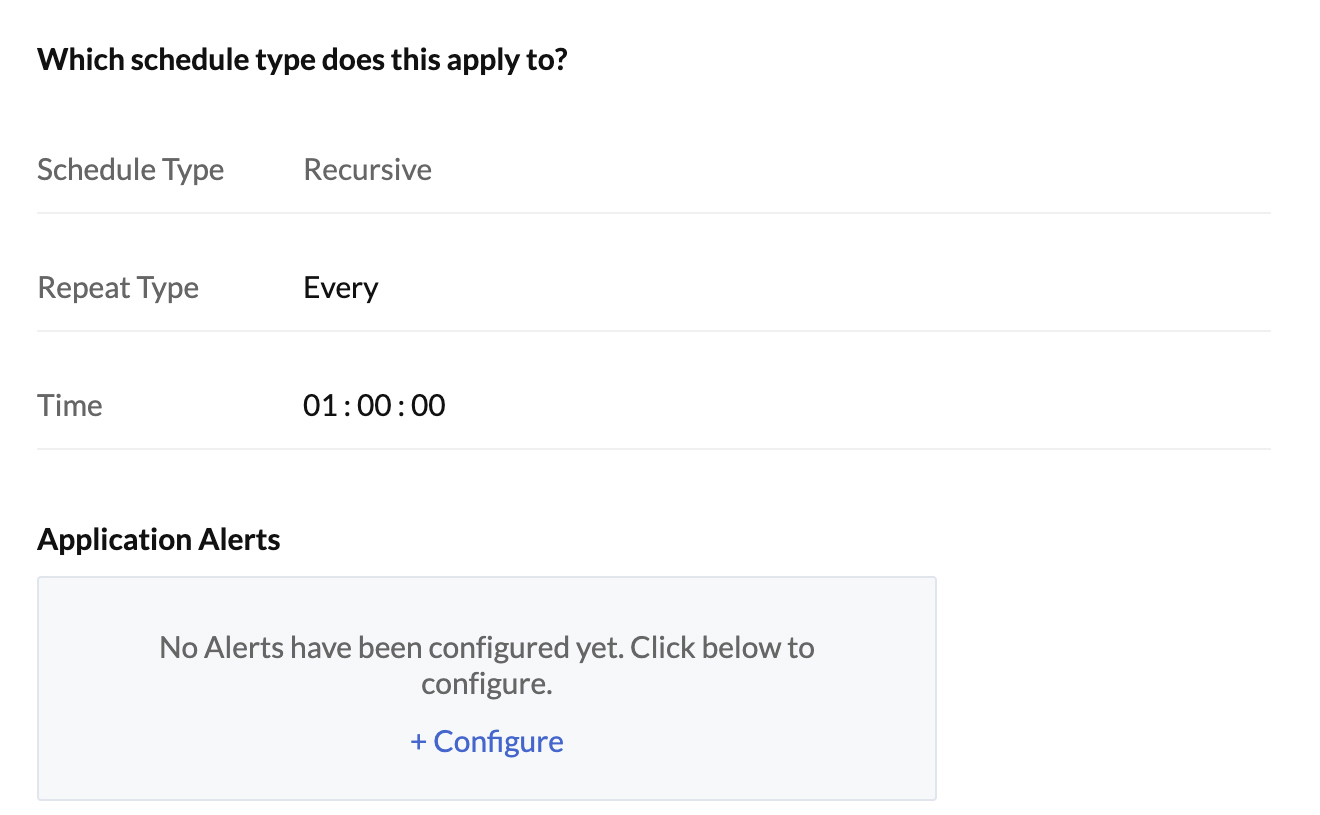Viewport: 1320px width, 815px height.
Task: Click the Time row label
Action: (x=70, y=406)
